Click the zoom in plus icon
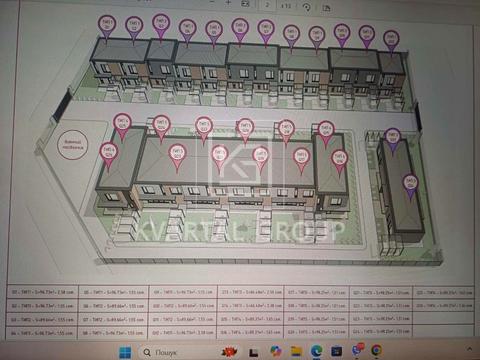Image resolution: width=480 pixels, height=360 pixels. (228, 3)
